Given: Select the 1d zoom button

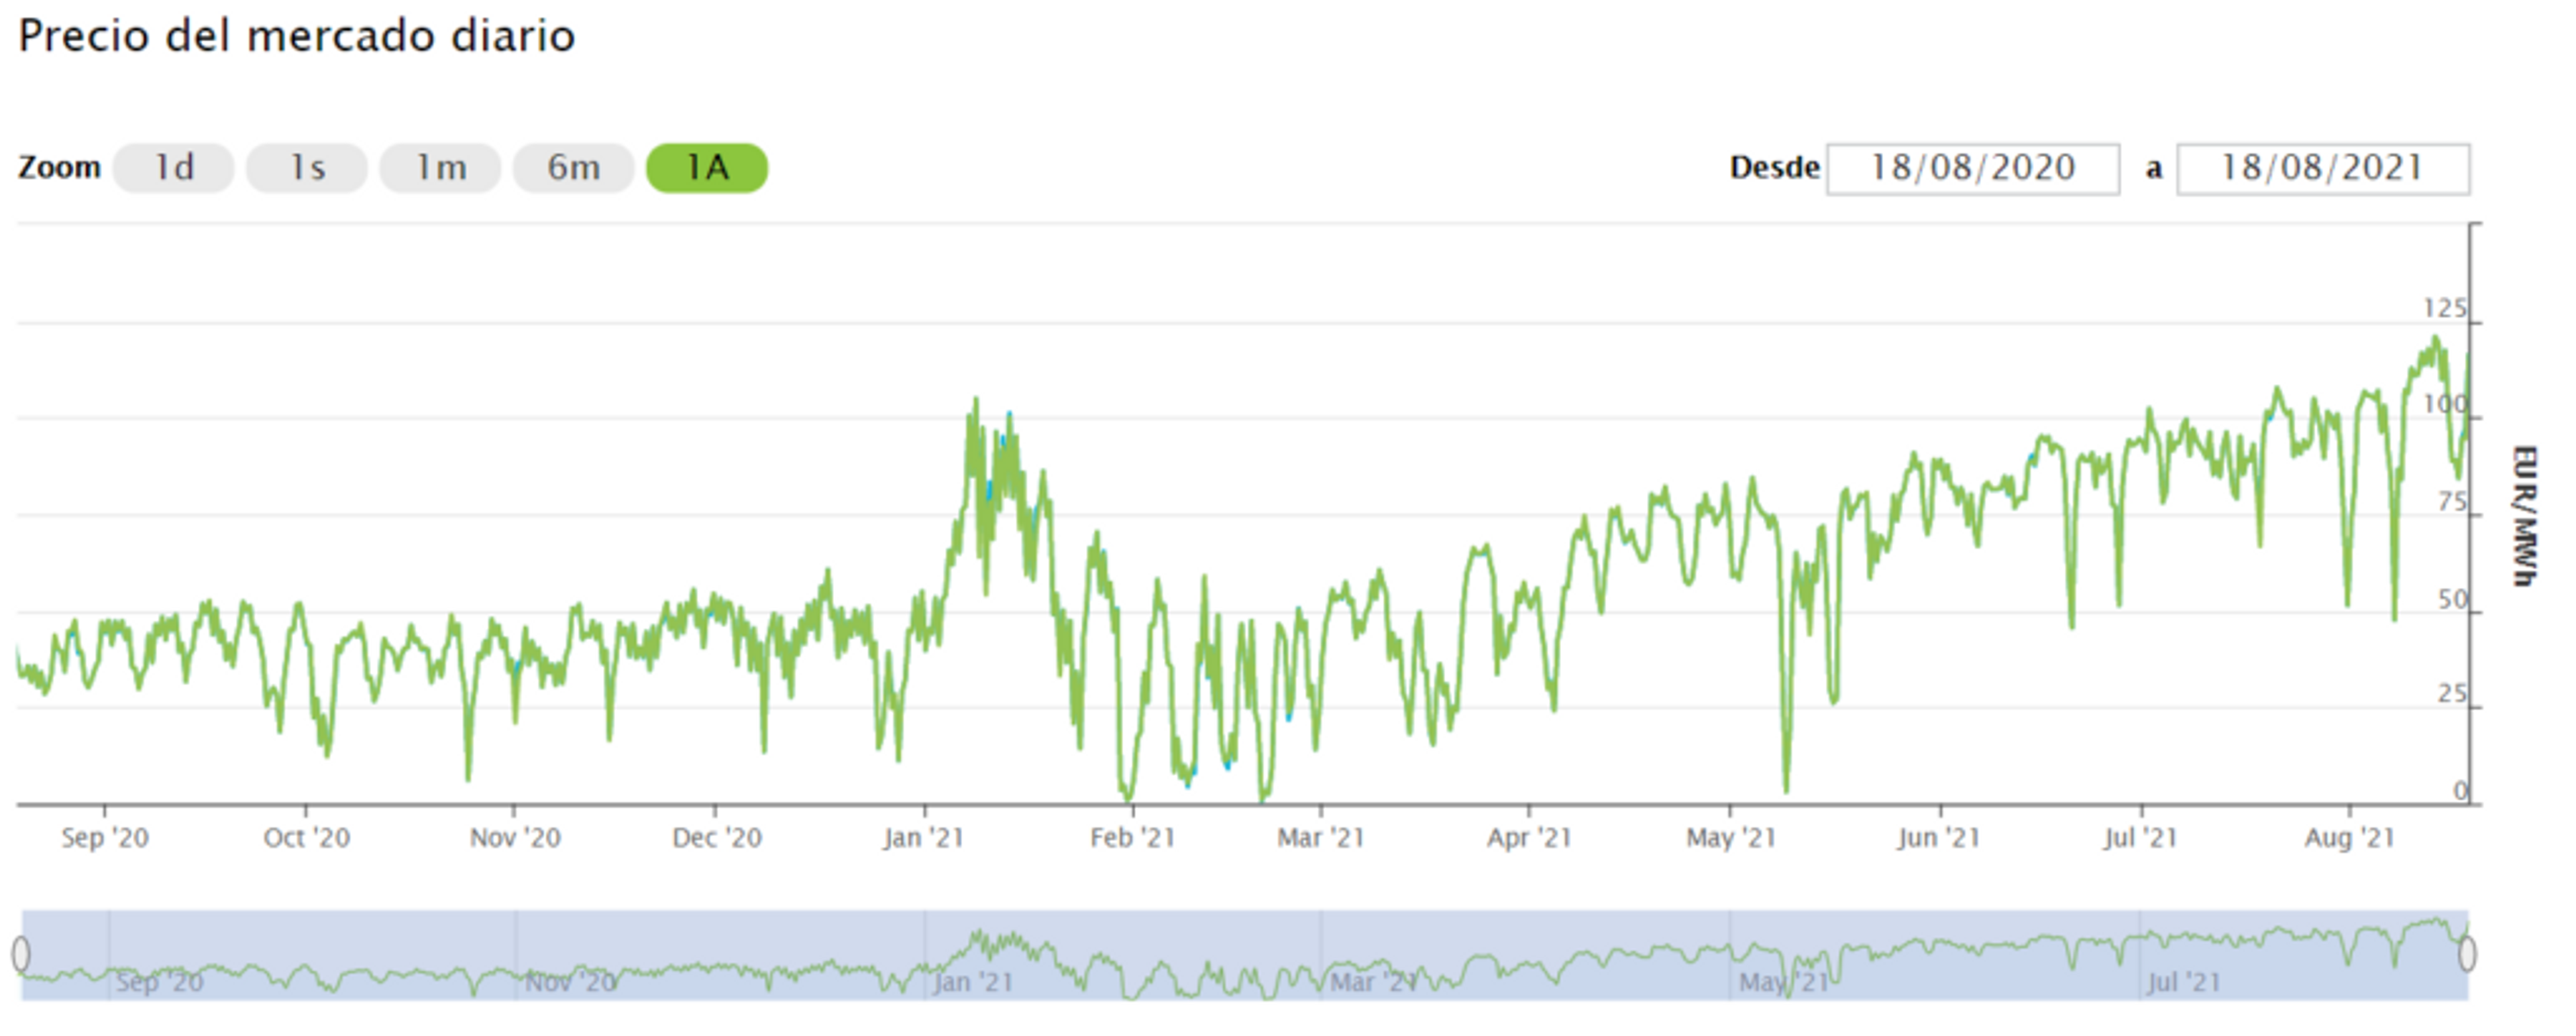Looking at the screenshot, I should [x=173, y=168].
